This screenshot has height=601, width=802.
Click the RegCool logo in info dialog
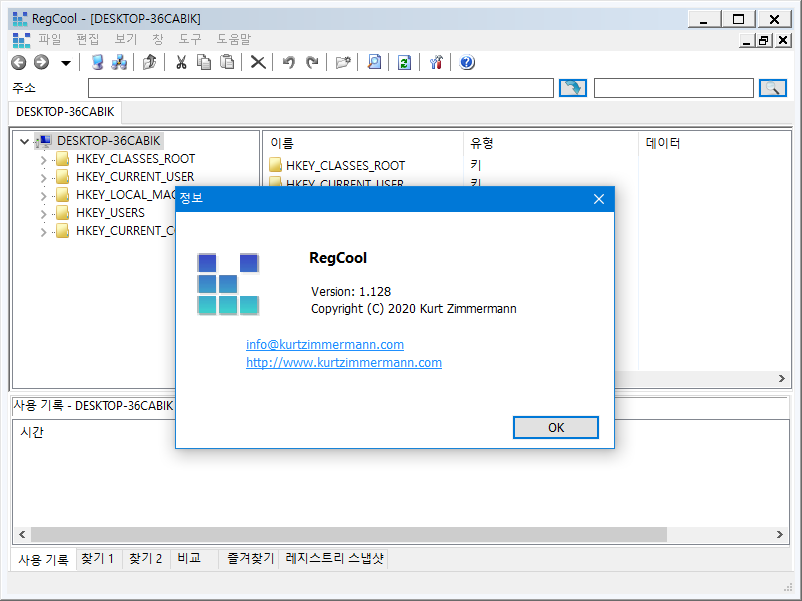228,284
